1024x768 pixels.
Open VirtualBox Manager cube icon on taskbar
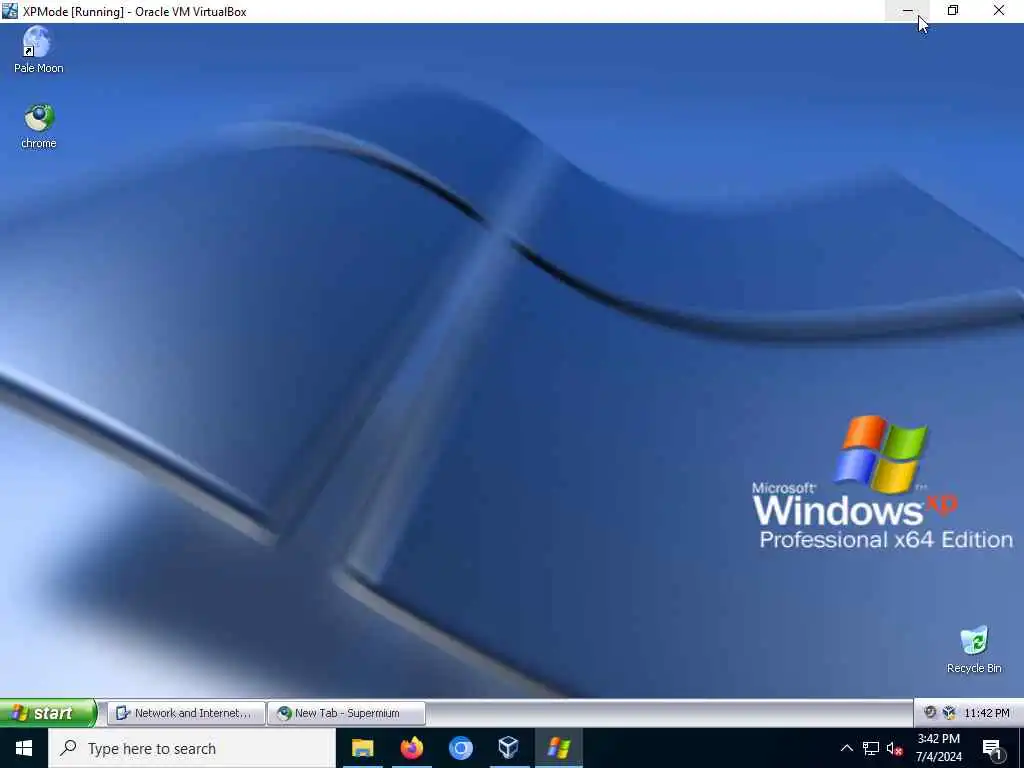509,748
